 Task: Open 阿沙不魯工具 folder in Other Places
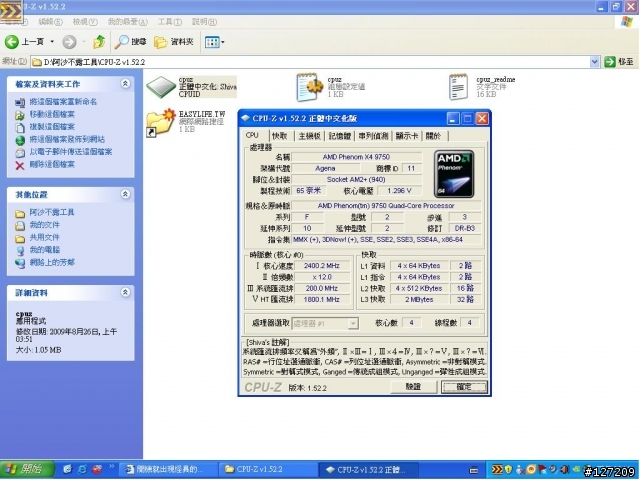[x=52, y=212]
